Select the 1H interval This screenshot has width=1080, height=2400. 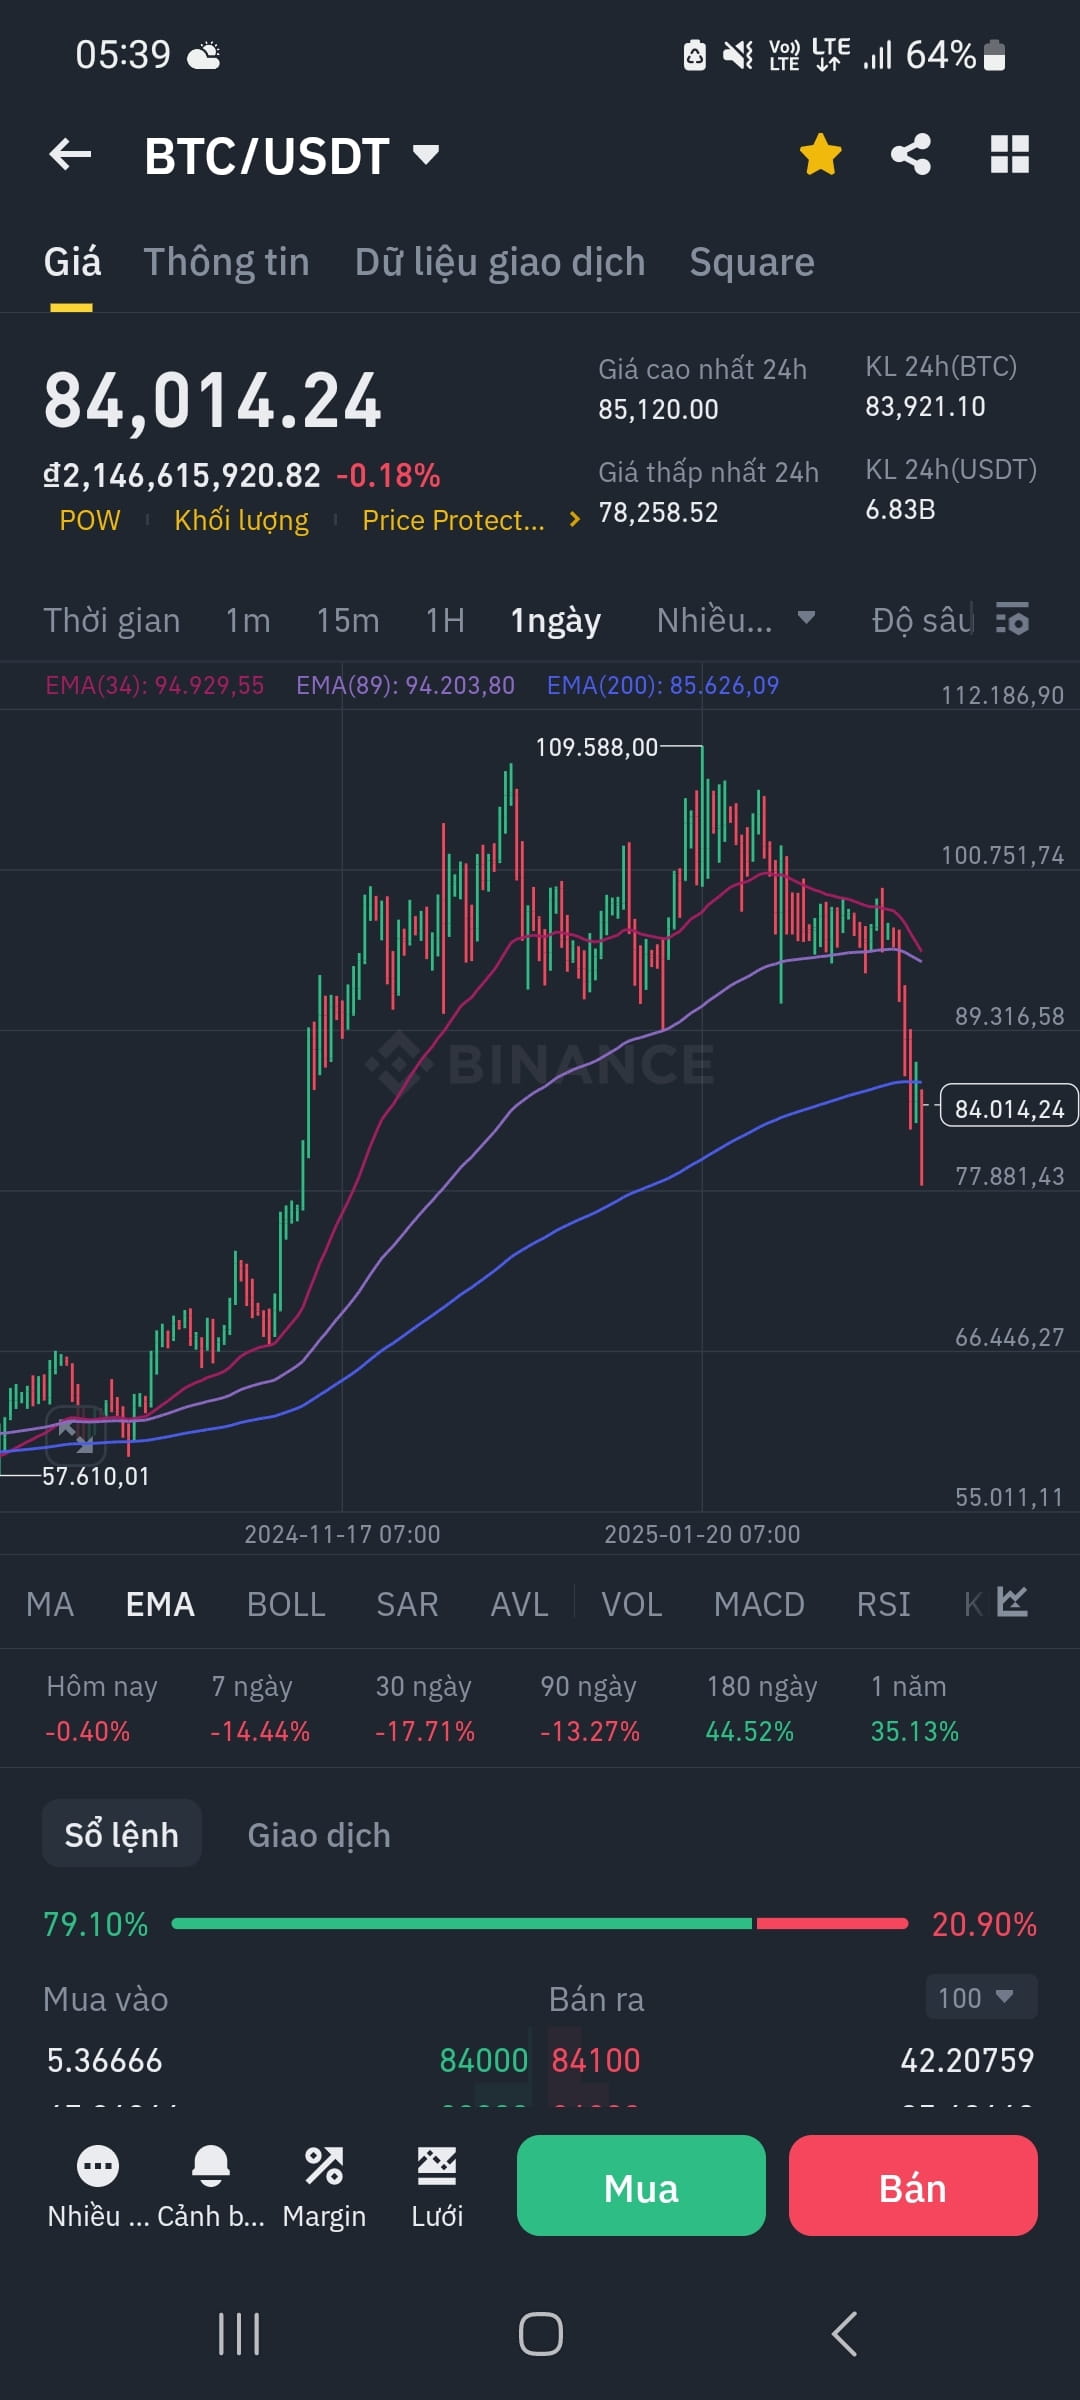pos(445,620)
